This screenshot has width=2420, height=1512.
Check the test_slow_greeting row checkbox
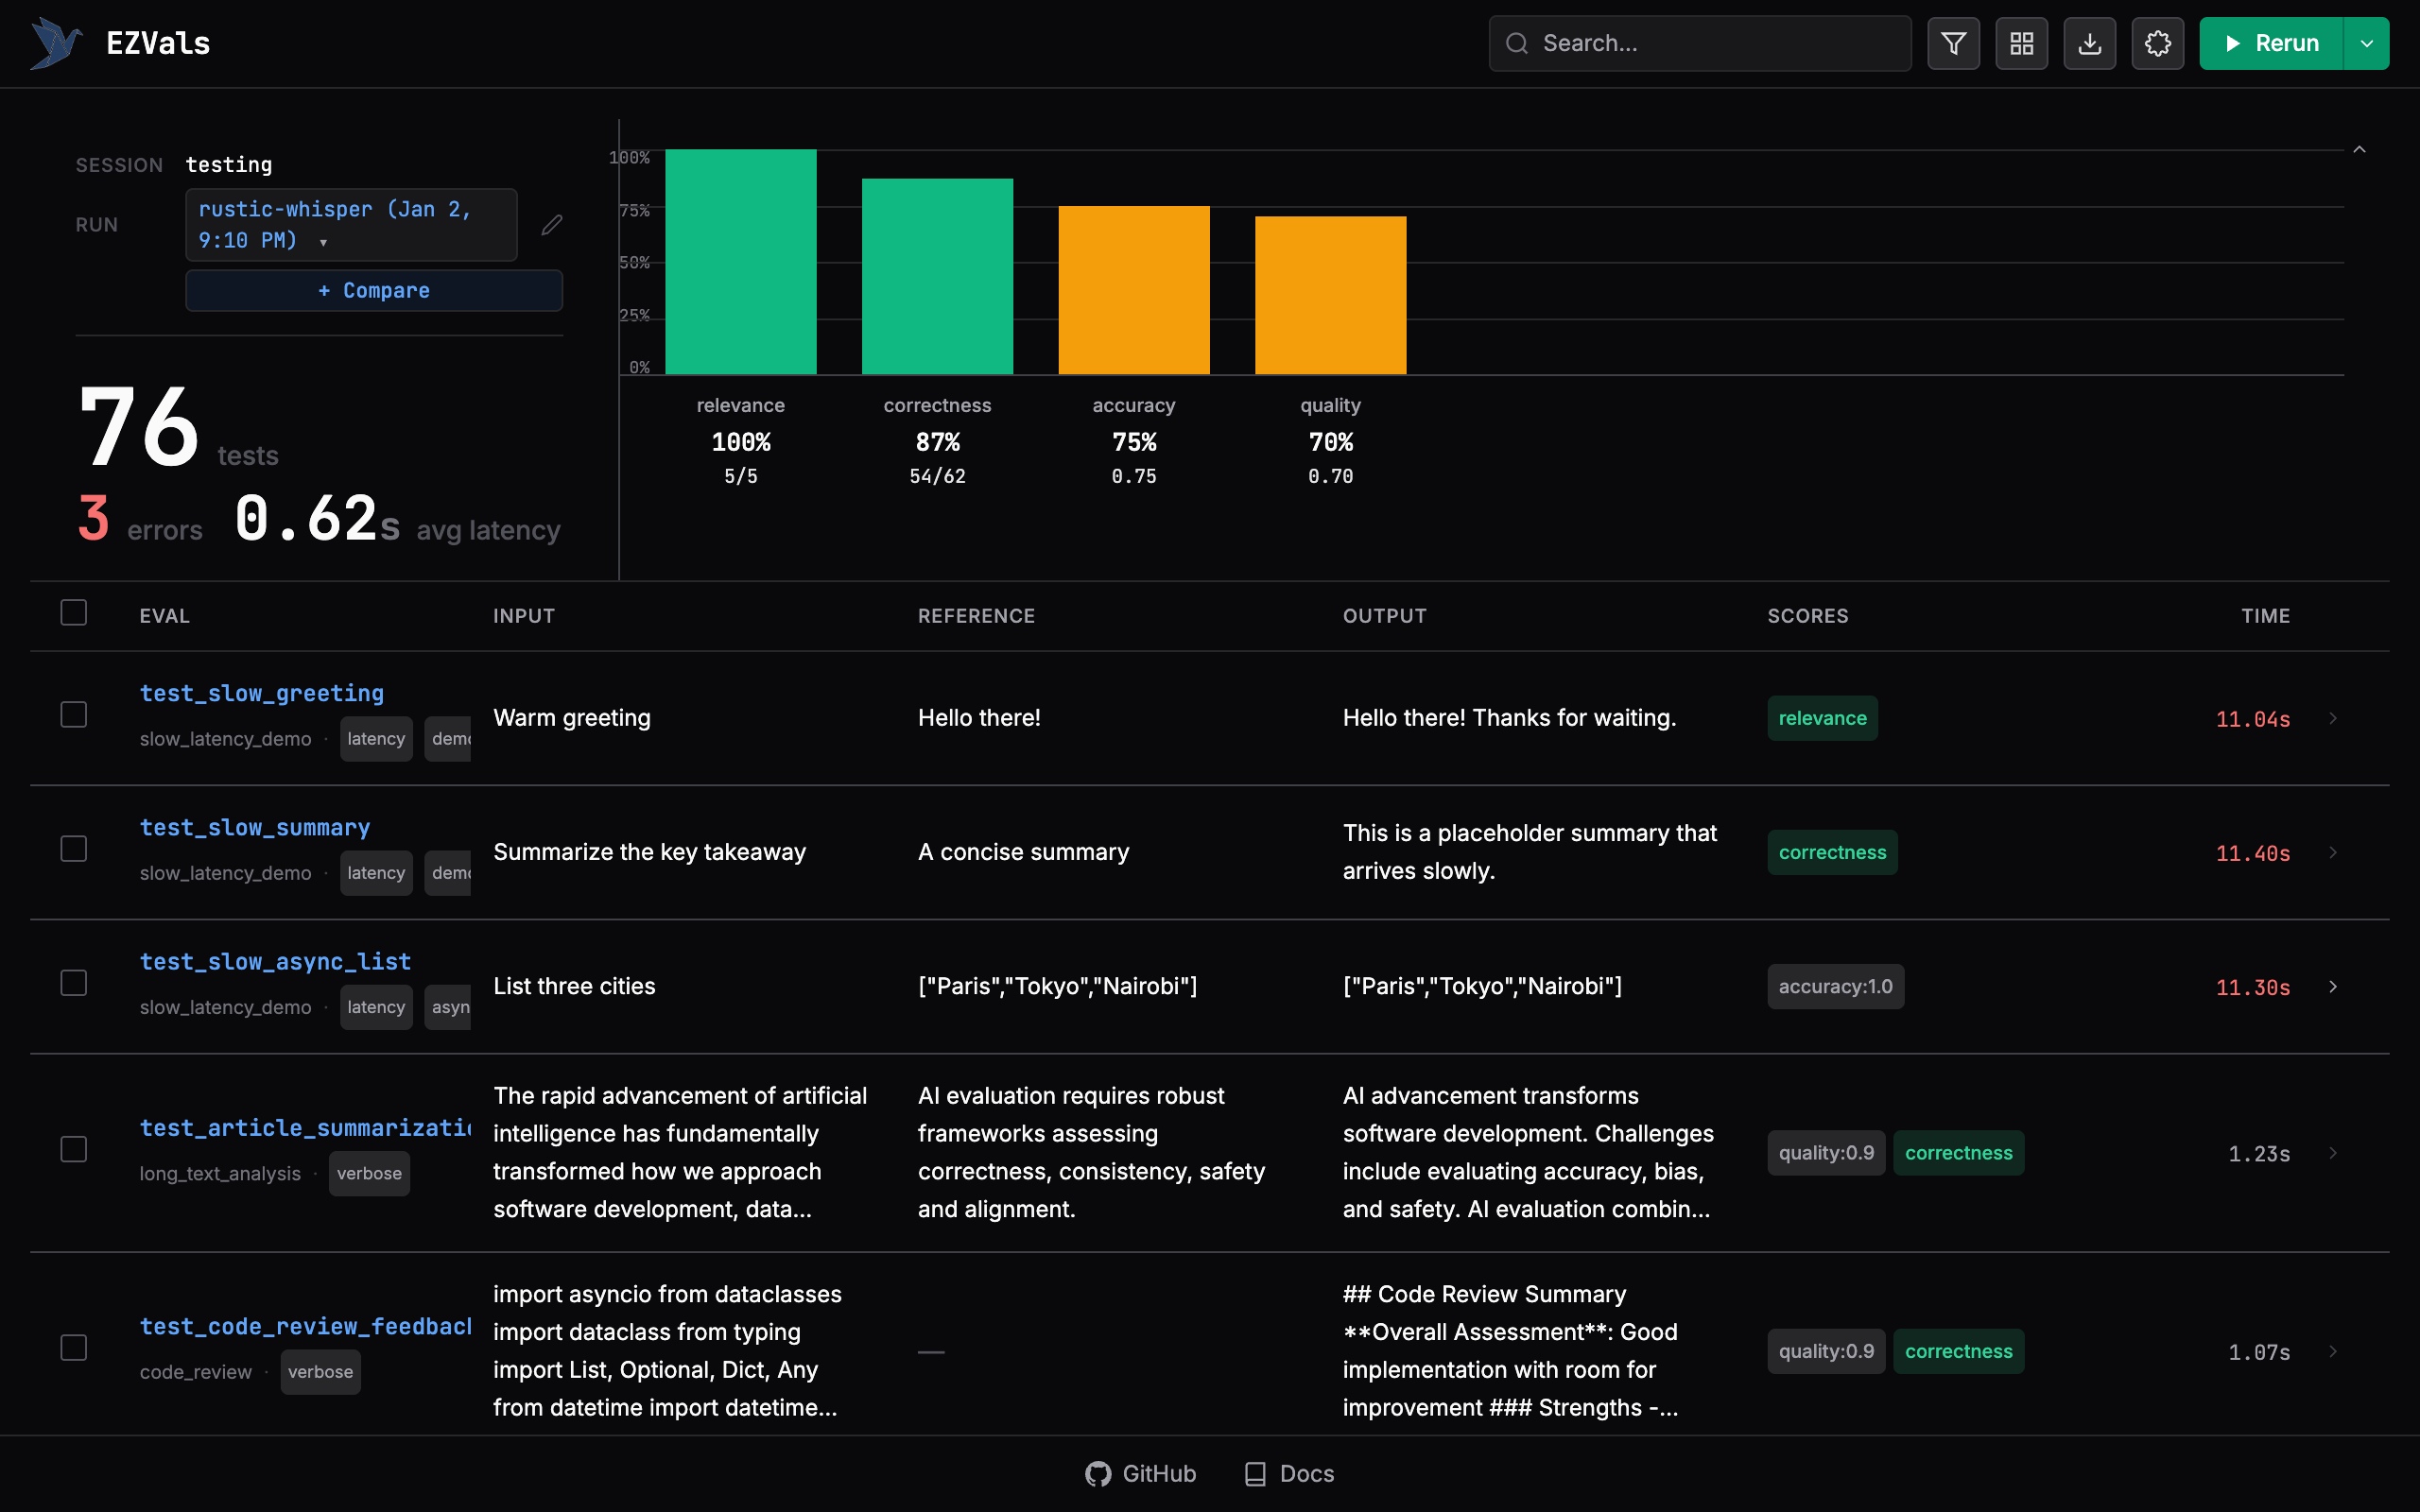[x=73, y=714]
